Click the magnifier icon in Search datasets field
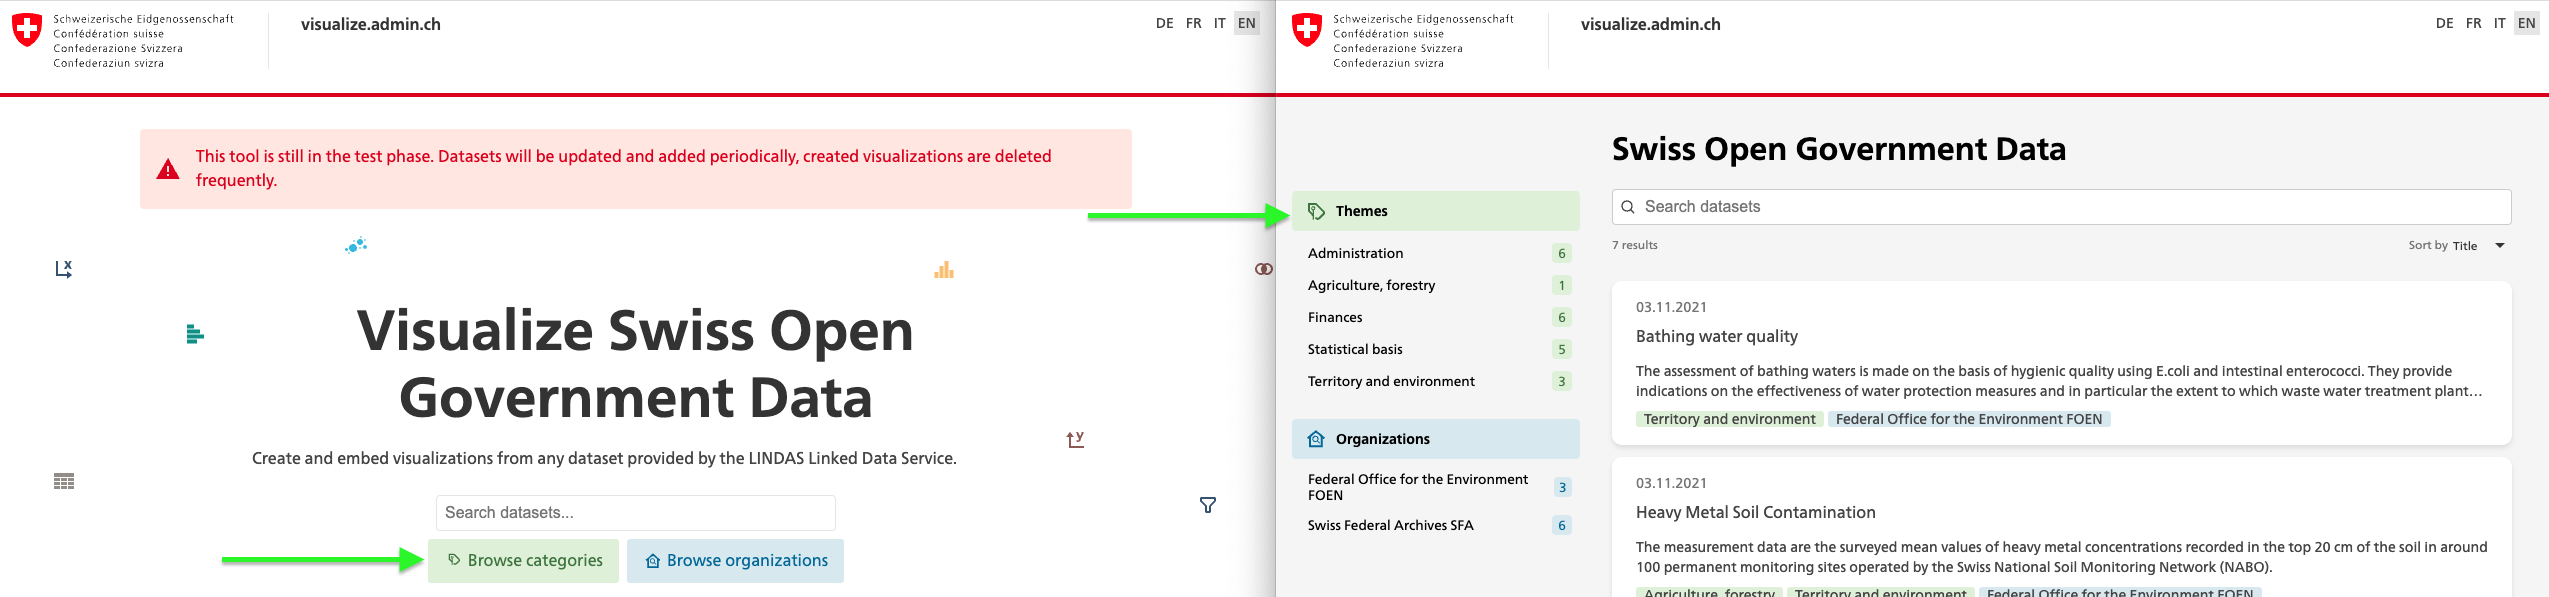The image size is (2549, 597). 1628,207
